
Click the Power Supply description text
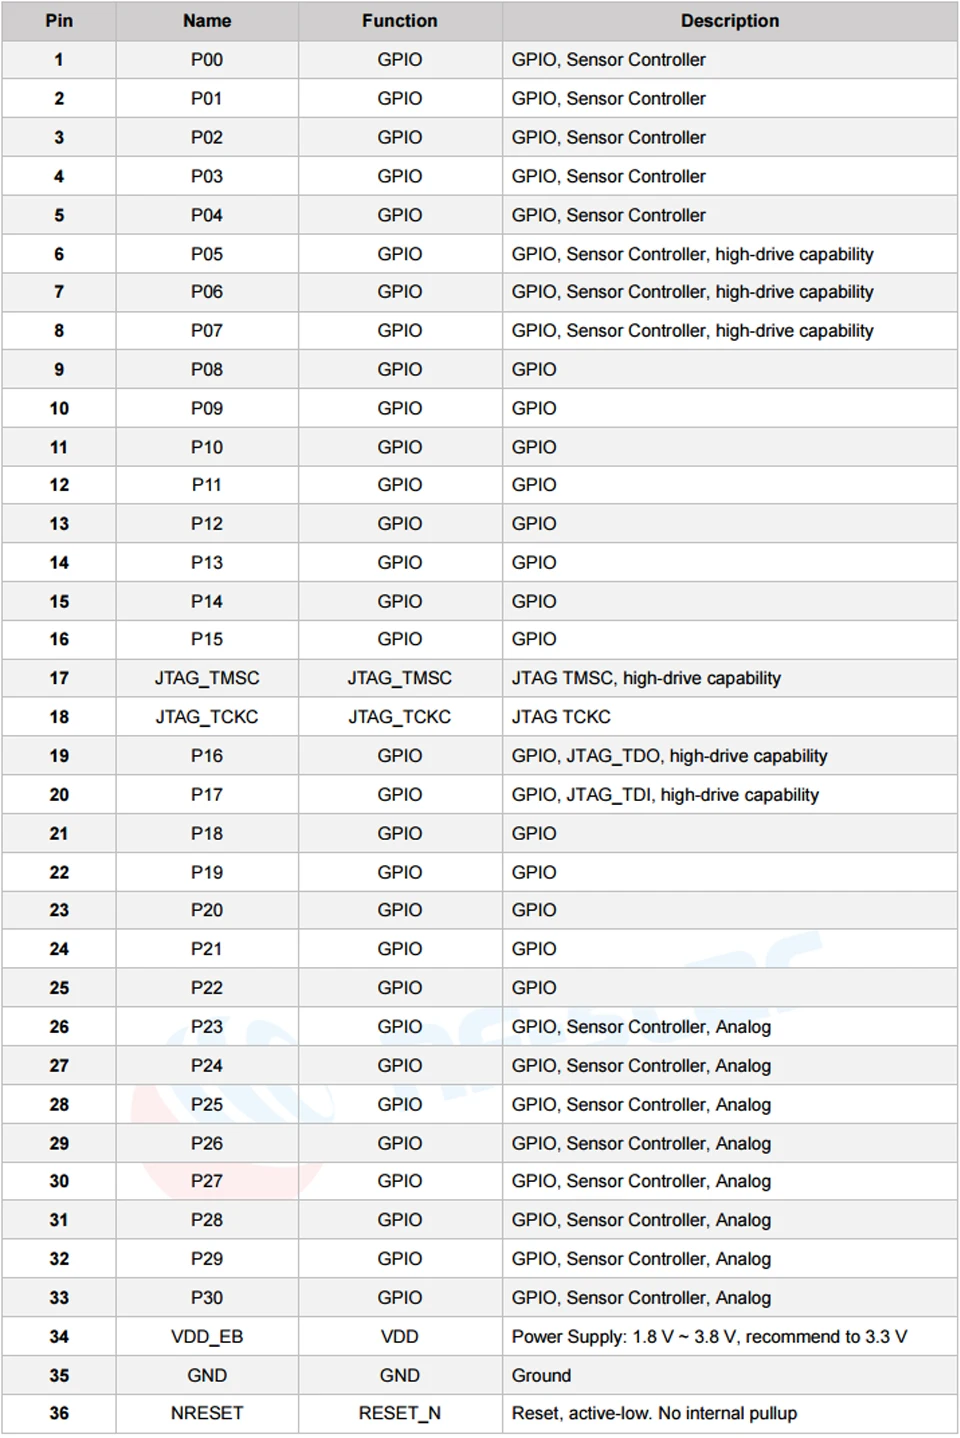709,1337
